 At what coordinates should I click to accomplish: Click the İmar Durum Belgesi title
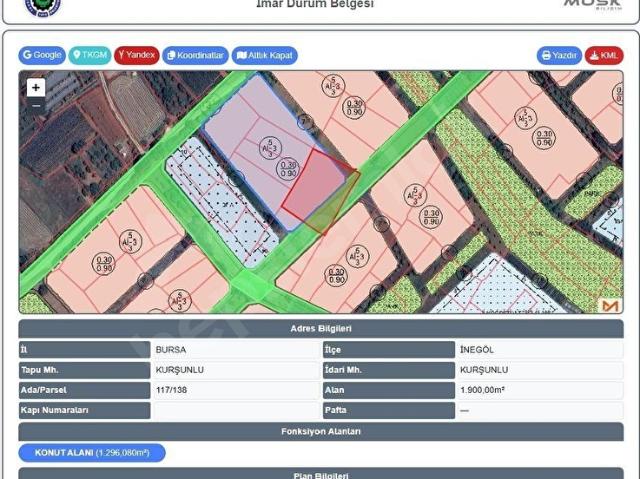pyautogui.click(x=315, y=4)
